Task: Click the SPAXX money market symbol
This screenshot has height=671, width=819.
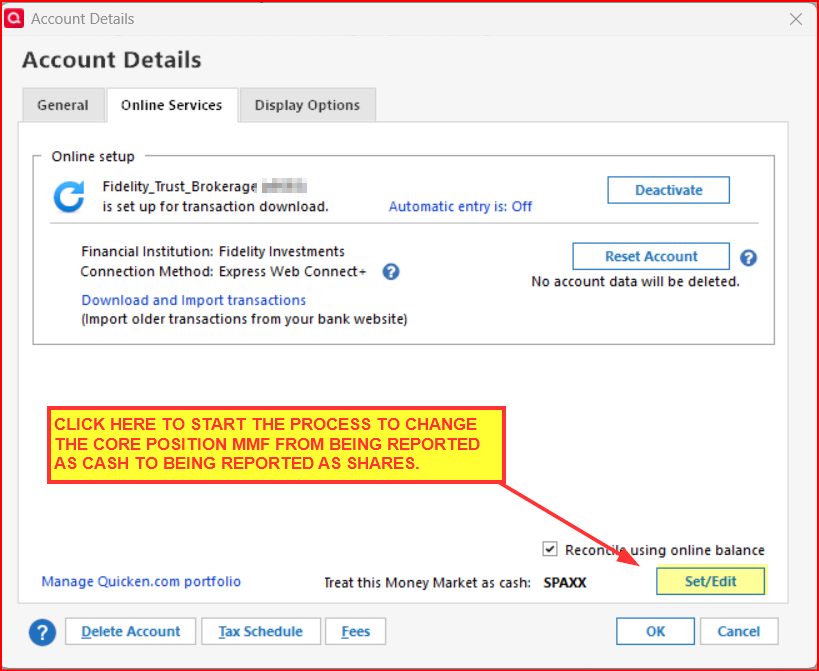Action: coord(565,583)
